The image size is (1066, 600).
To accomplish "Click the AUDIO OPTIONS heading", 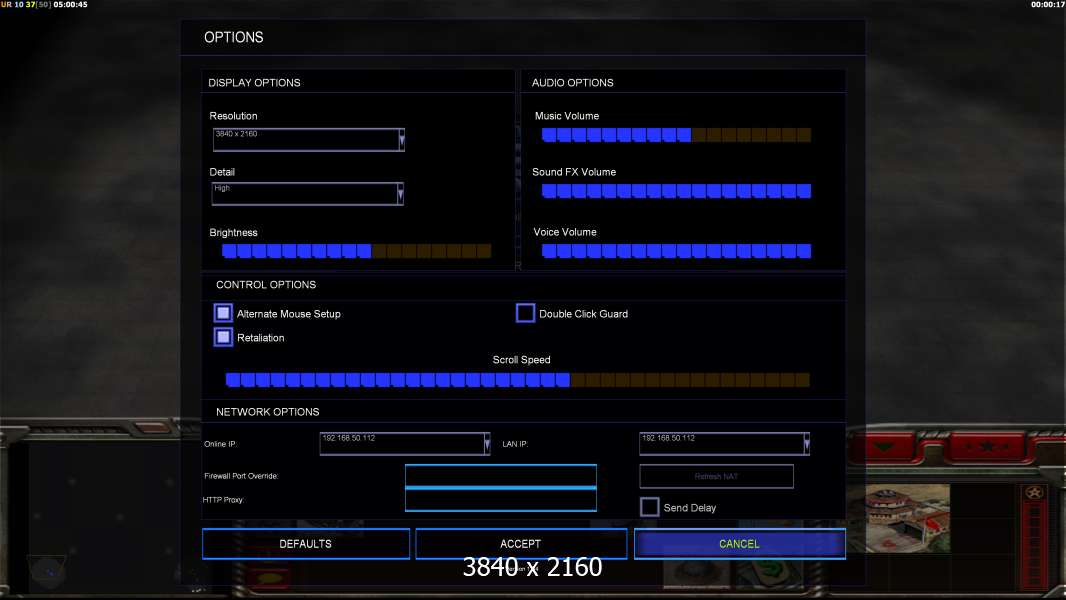I will point(572,83).
